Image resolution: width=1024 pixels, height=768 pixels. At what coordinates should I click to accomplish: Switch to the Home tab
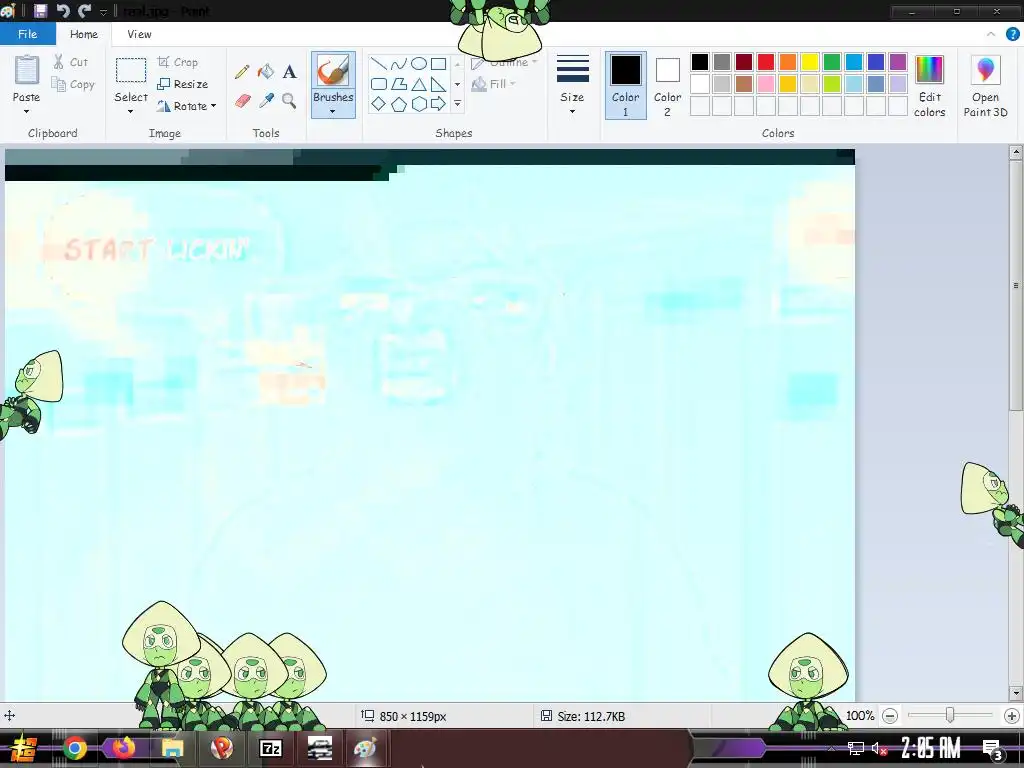(x=84, y=34)
